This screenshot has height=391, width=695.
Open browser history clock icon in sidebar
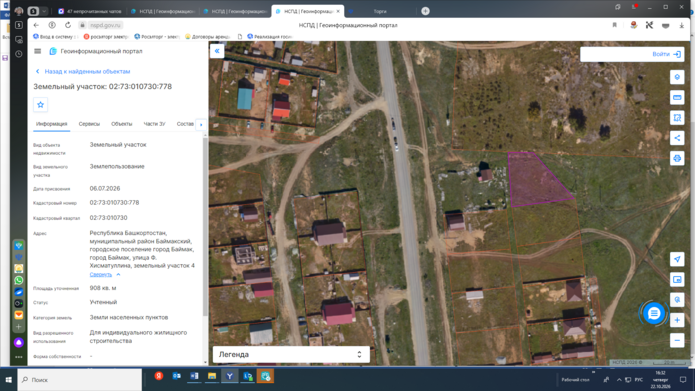pos(19,54)
